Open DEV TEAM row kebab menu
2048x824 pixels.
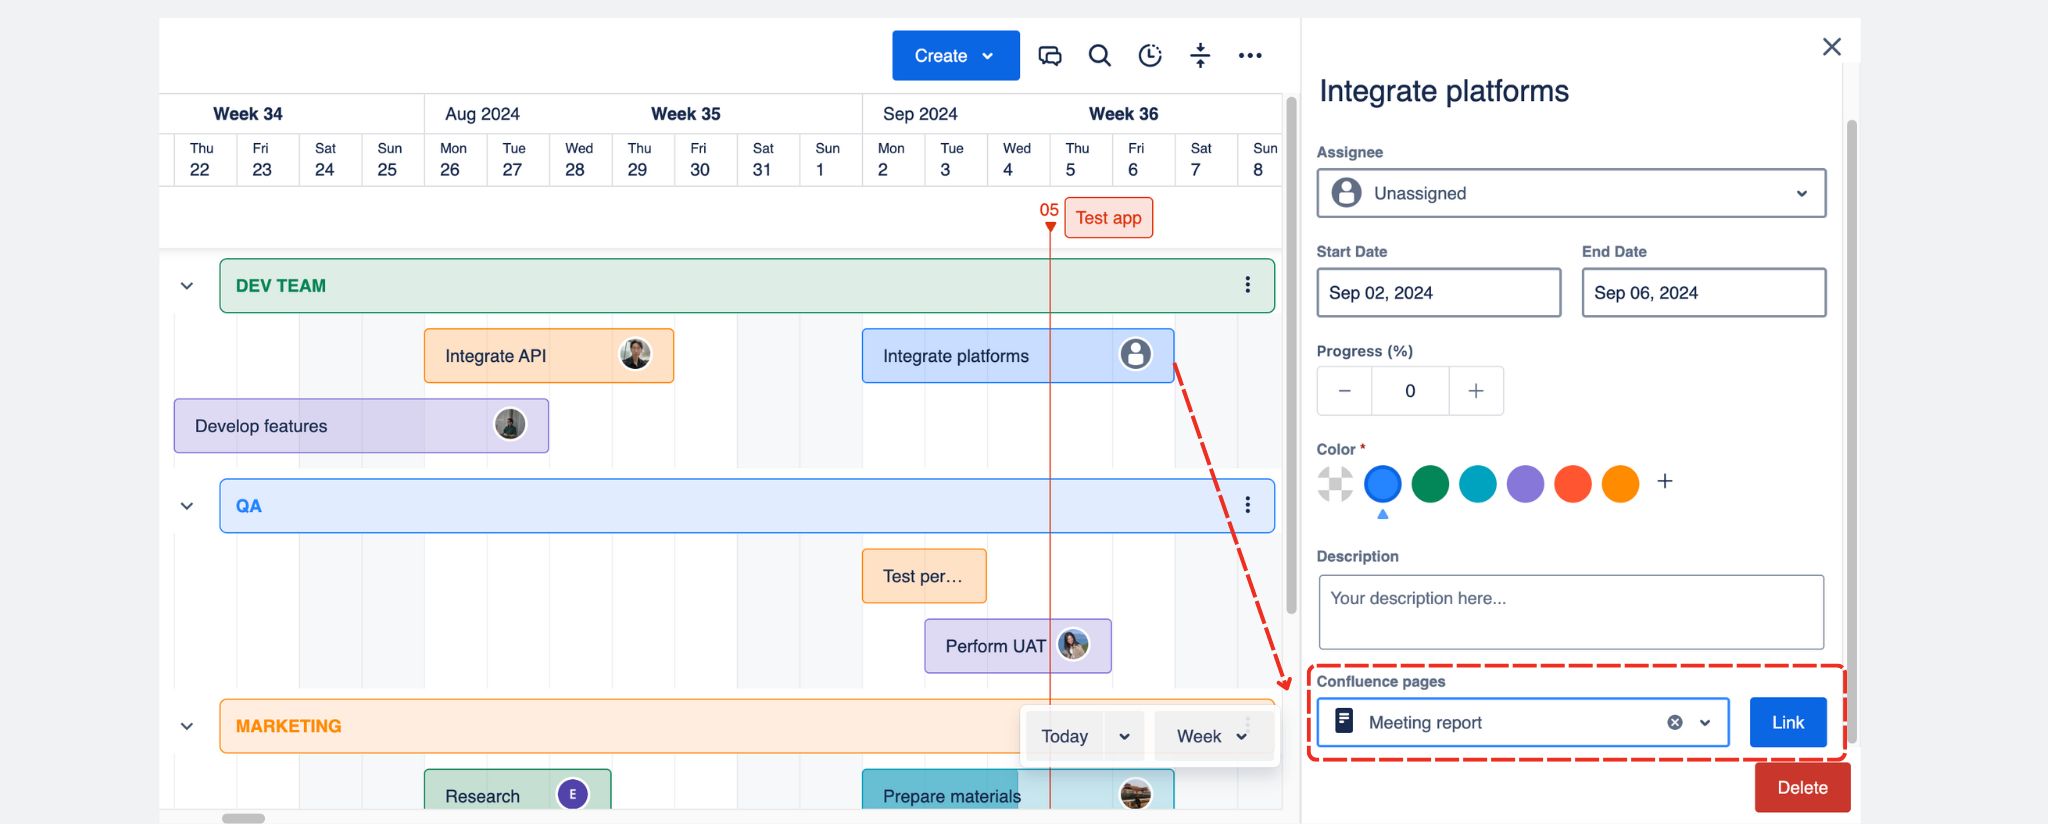tap(1247, 285)
